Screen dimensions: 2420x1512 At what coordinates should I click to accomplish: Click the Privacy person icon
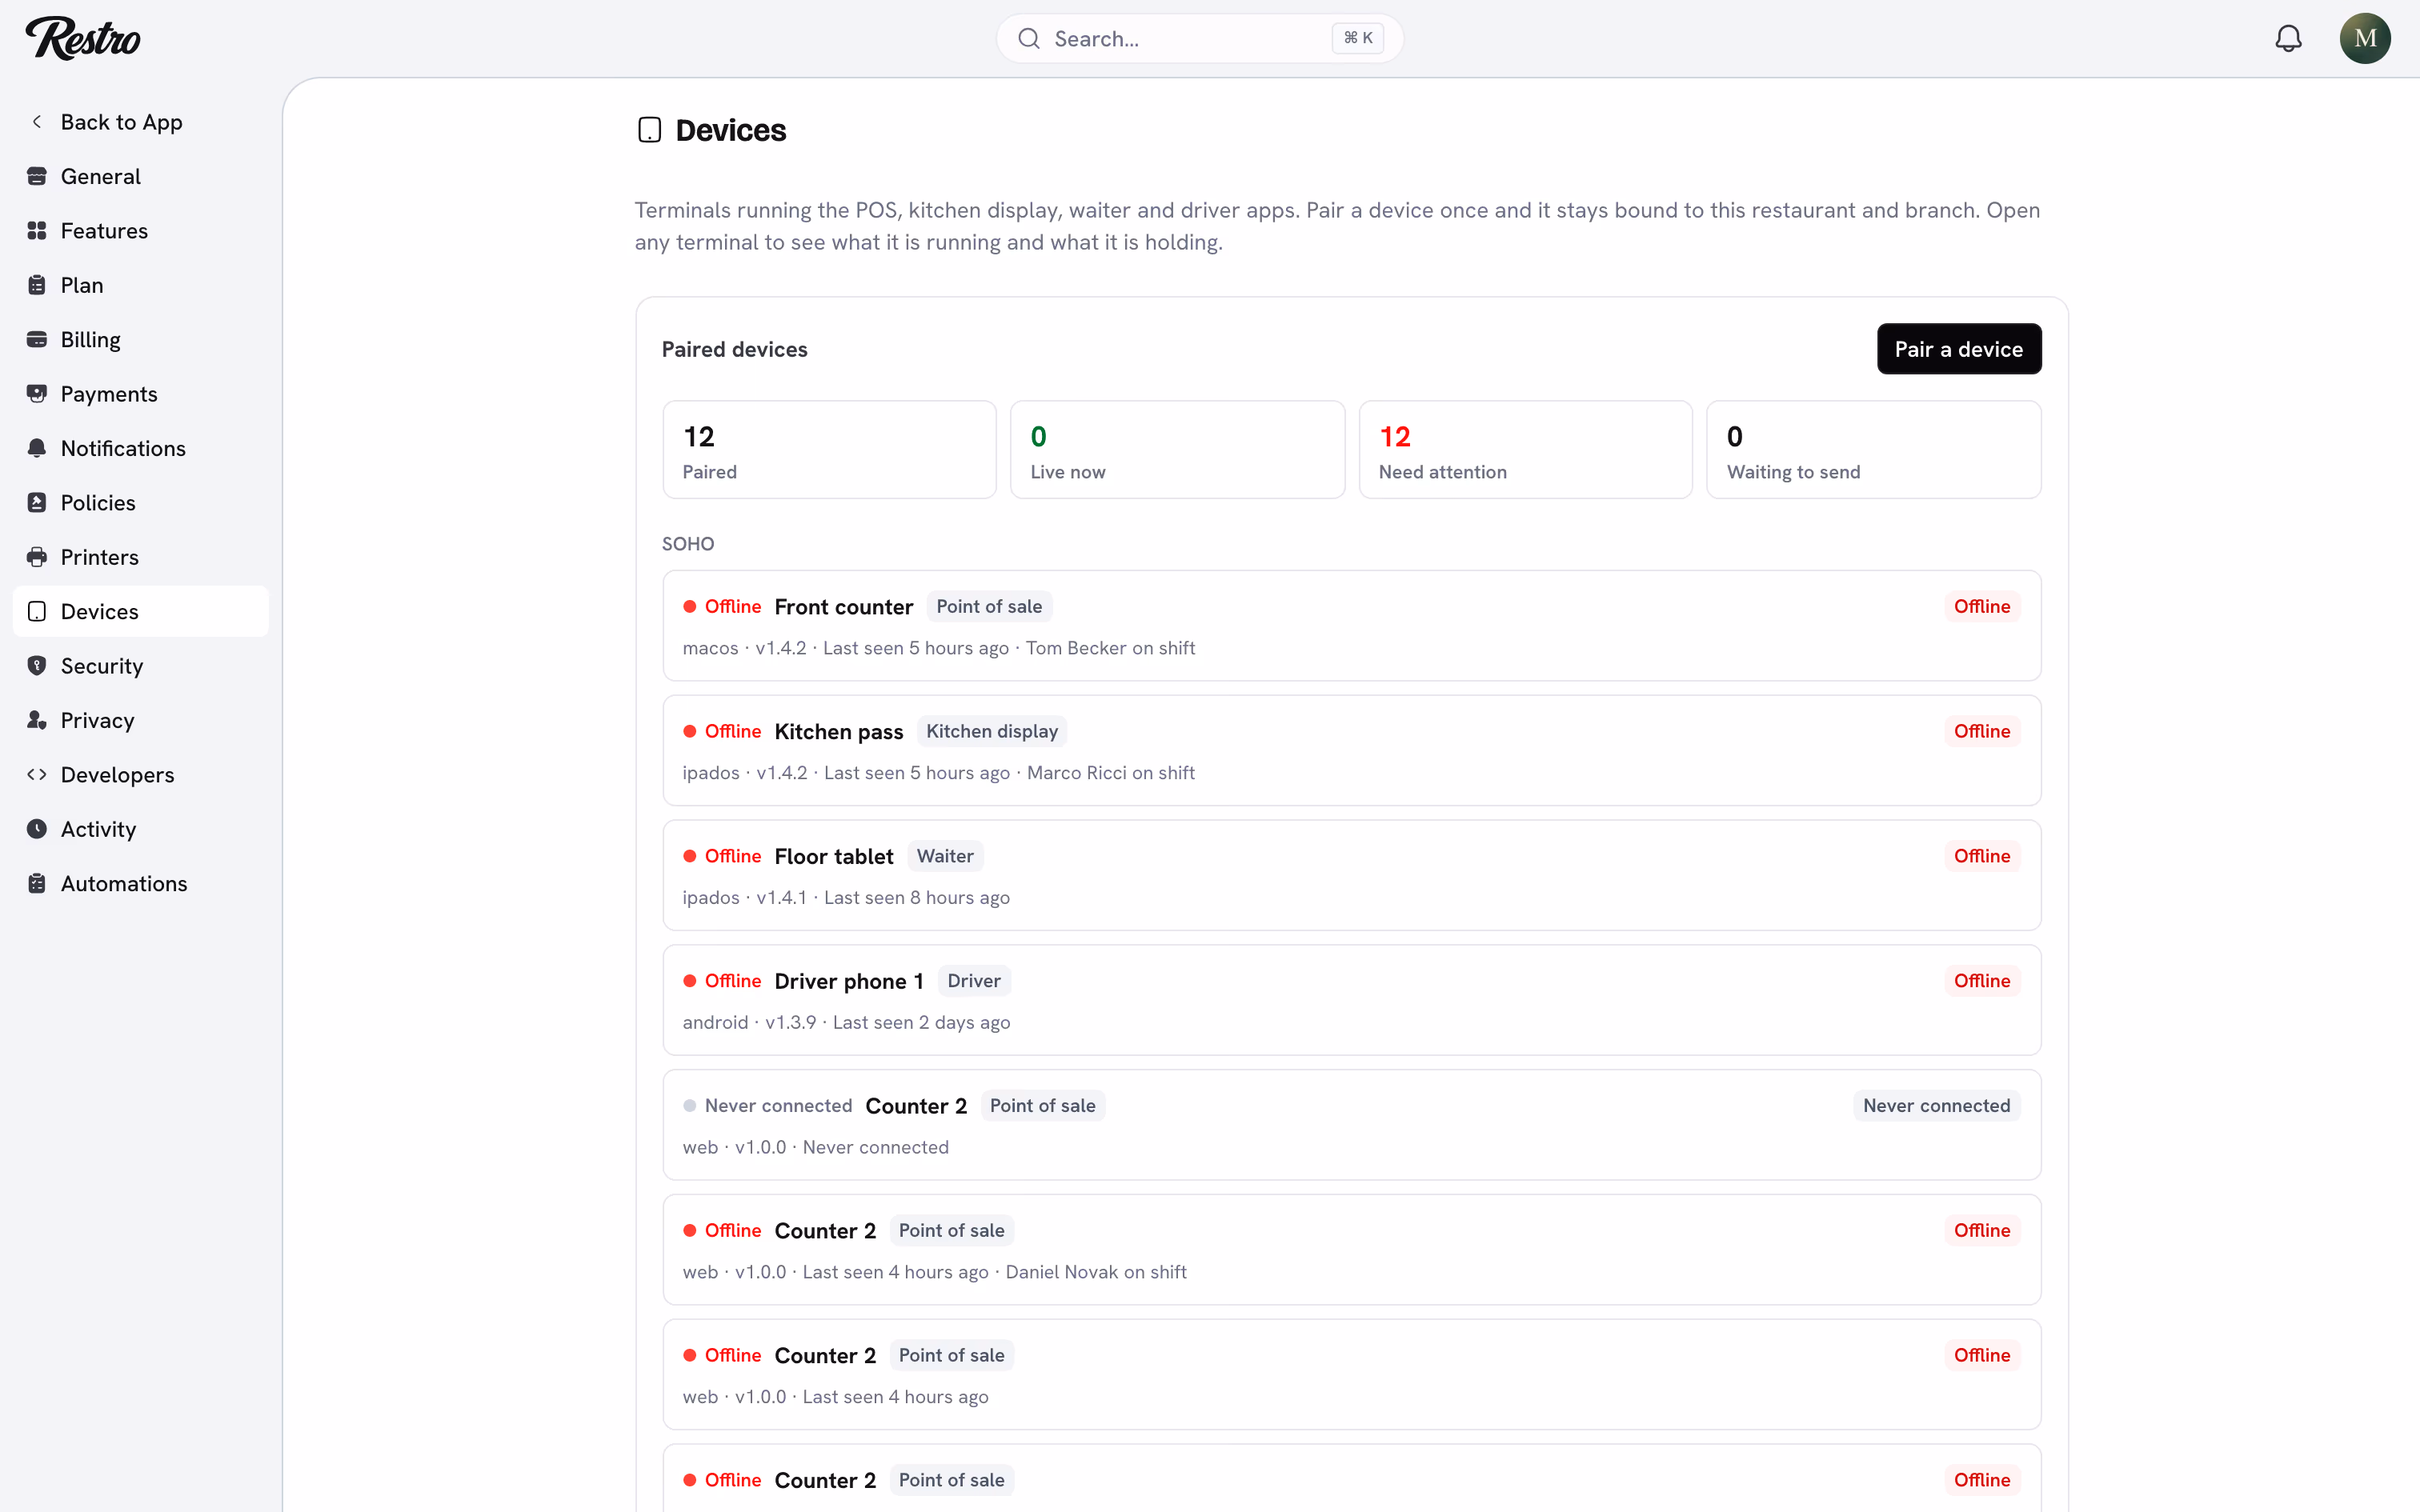tap(37, 720)
